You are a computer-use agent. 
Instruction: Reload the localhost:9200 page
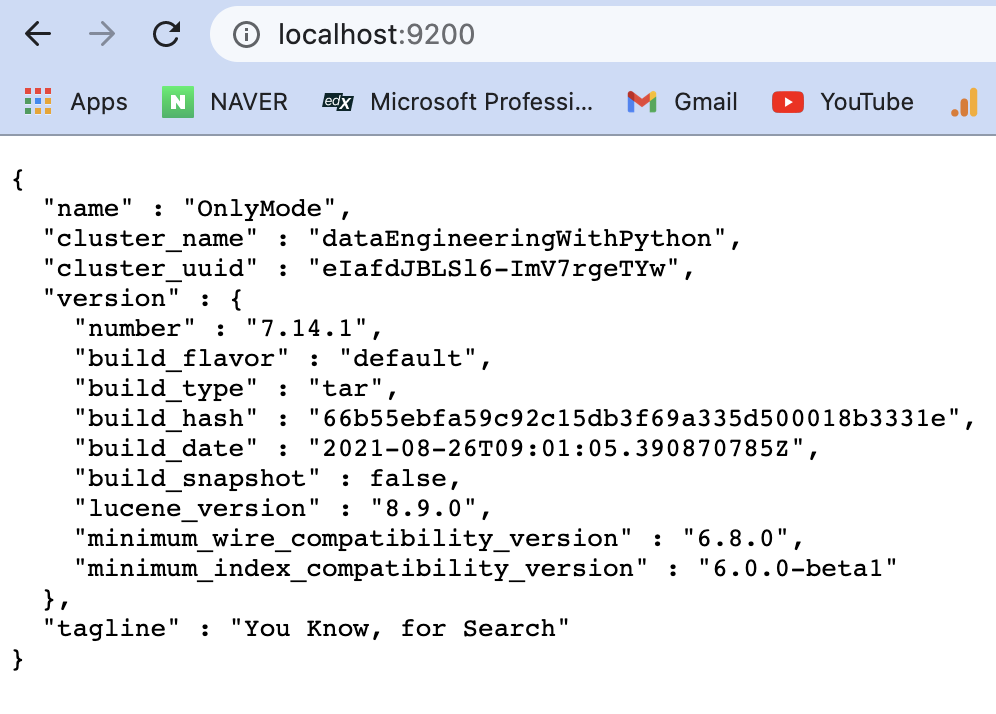[x=166, y=34]
